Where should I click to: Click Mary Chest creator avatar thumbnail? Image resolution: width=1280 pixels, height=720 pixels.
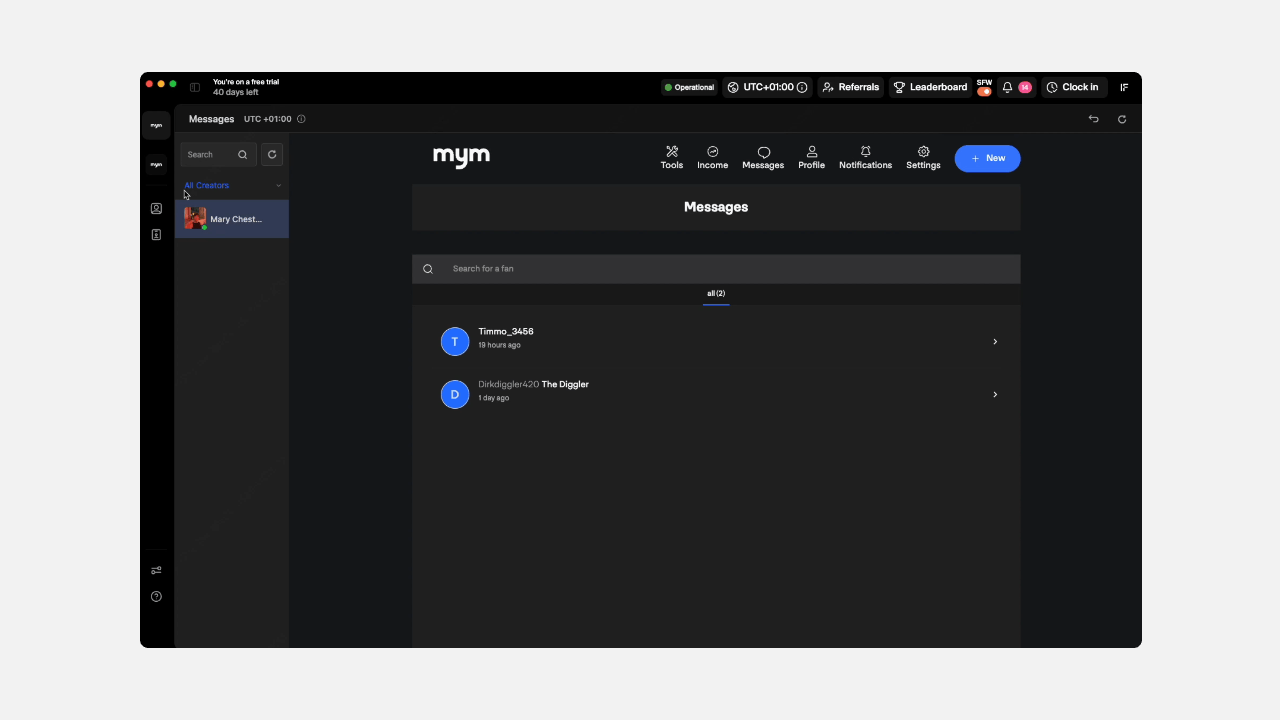click(x=195, y=219)
